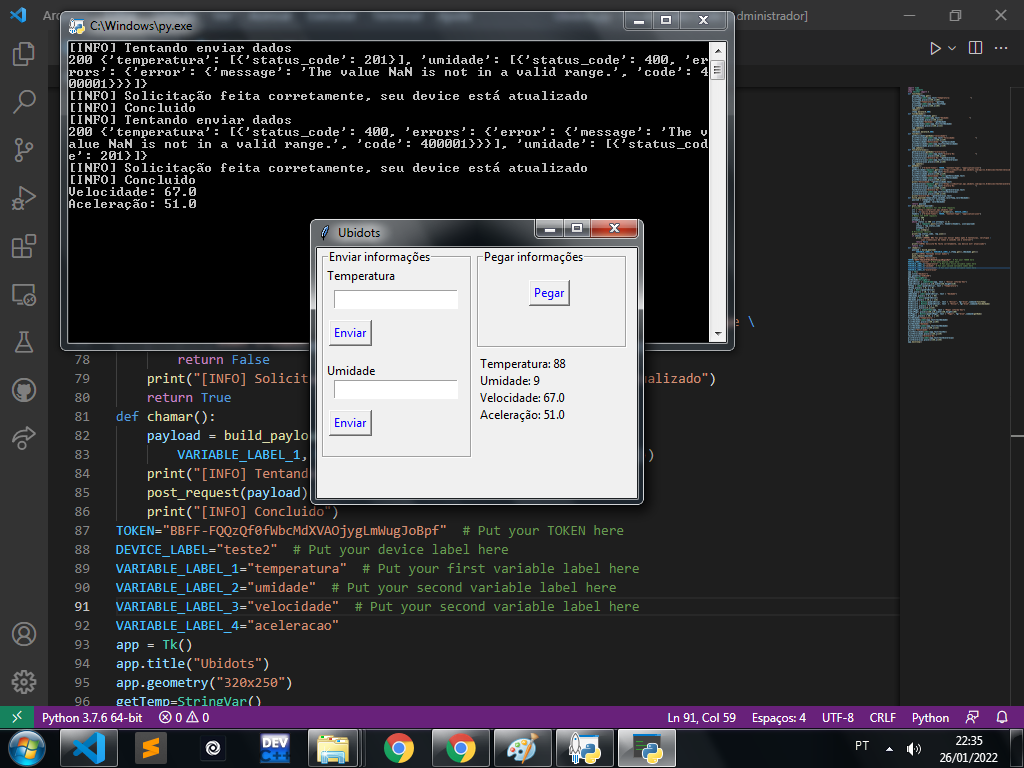Click the feedback icon in status bar
Screen dimensions: 1024x768
coord(972,717)
